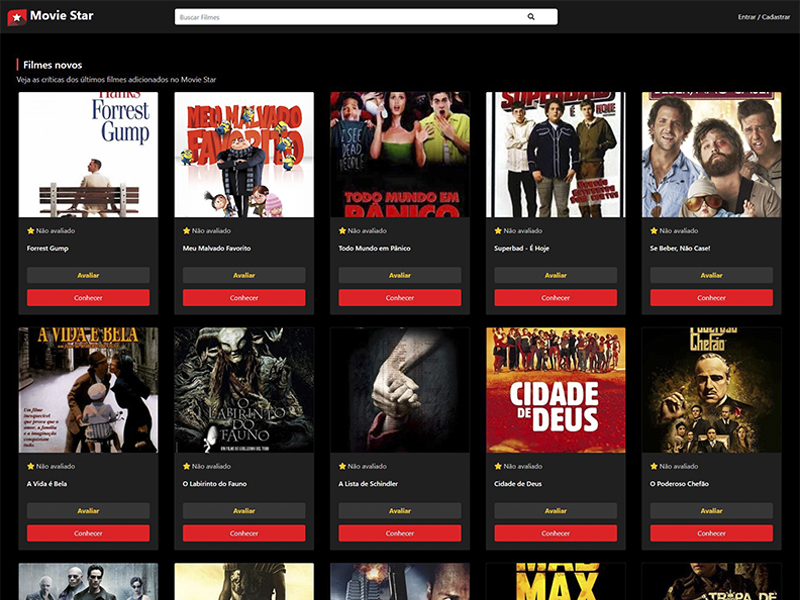Open the Forrest Gump poster
The image size is (800, 600).
click(88, 155)
